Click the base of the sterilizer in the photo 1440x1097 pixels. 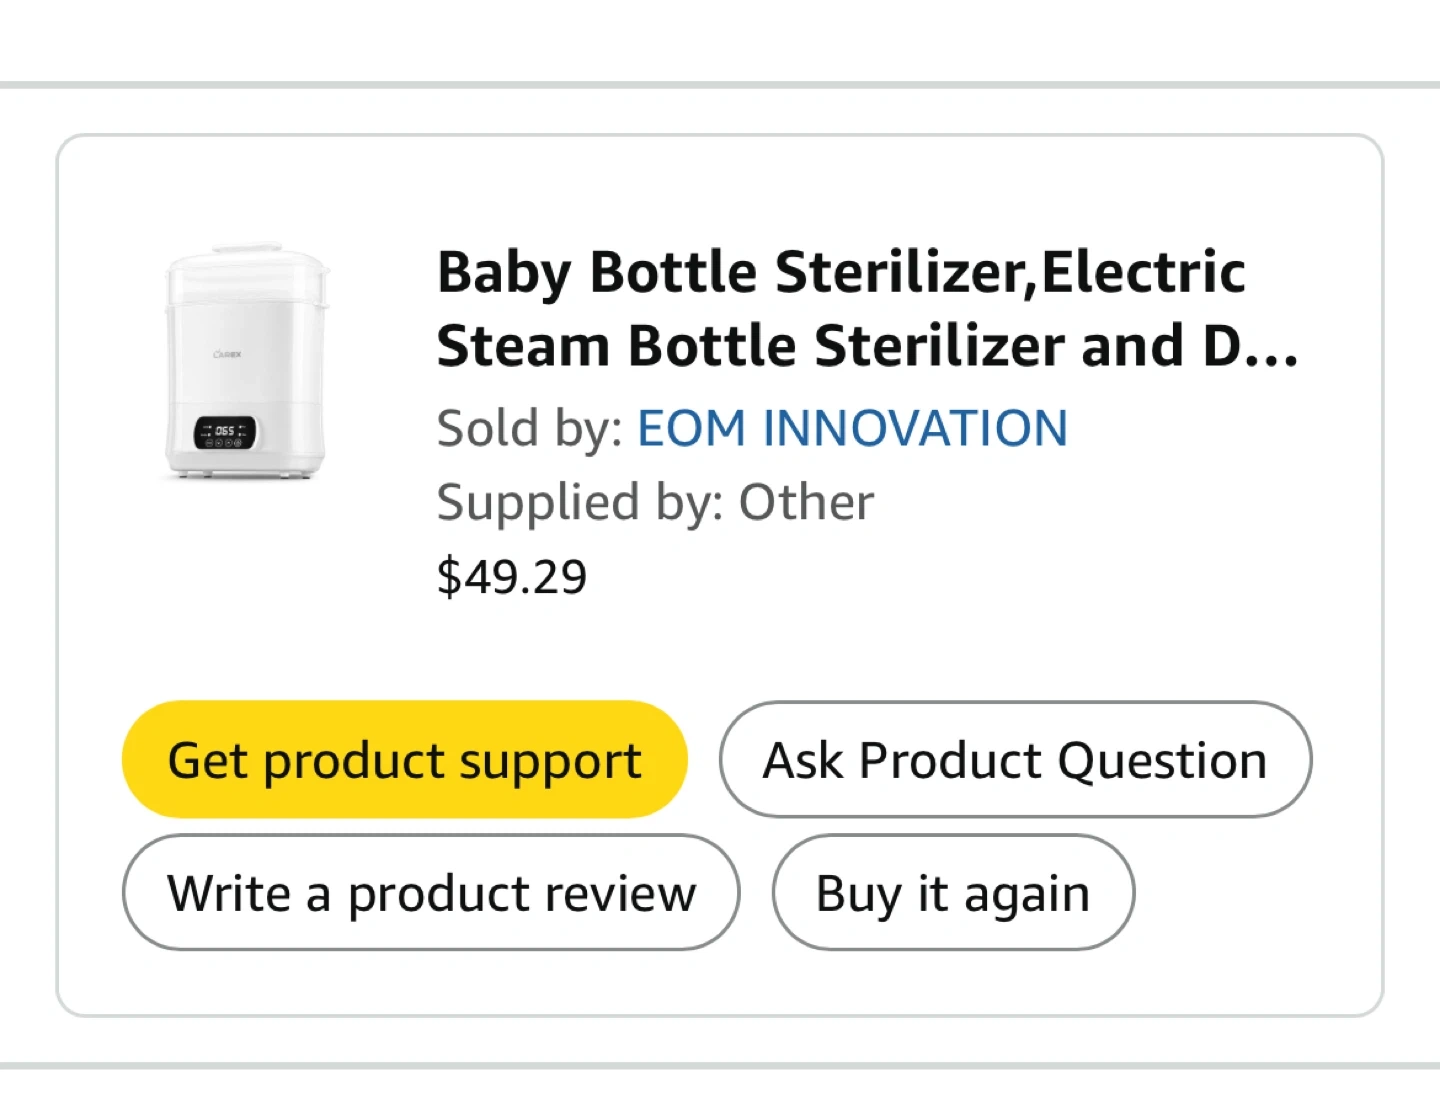point(245,468)
